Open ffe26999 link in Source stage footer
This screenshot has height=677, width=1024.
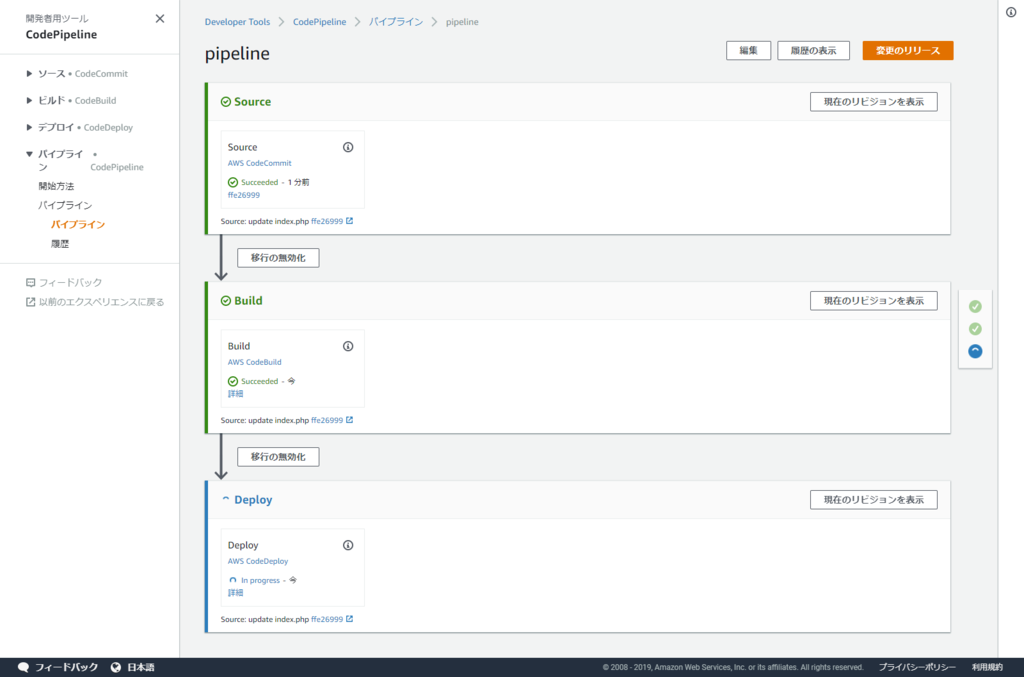pyautogui.click(x=327, y=221)
